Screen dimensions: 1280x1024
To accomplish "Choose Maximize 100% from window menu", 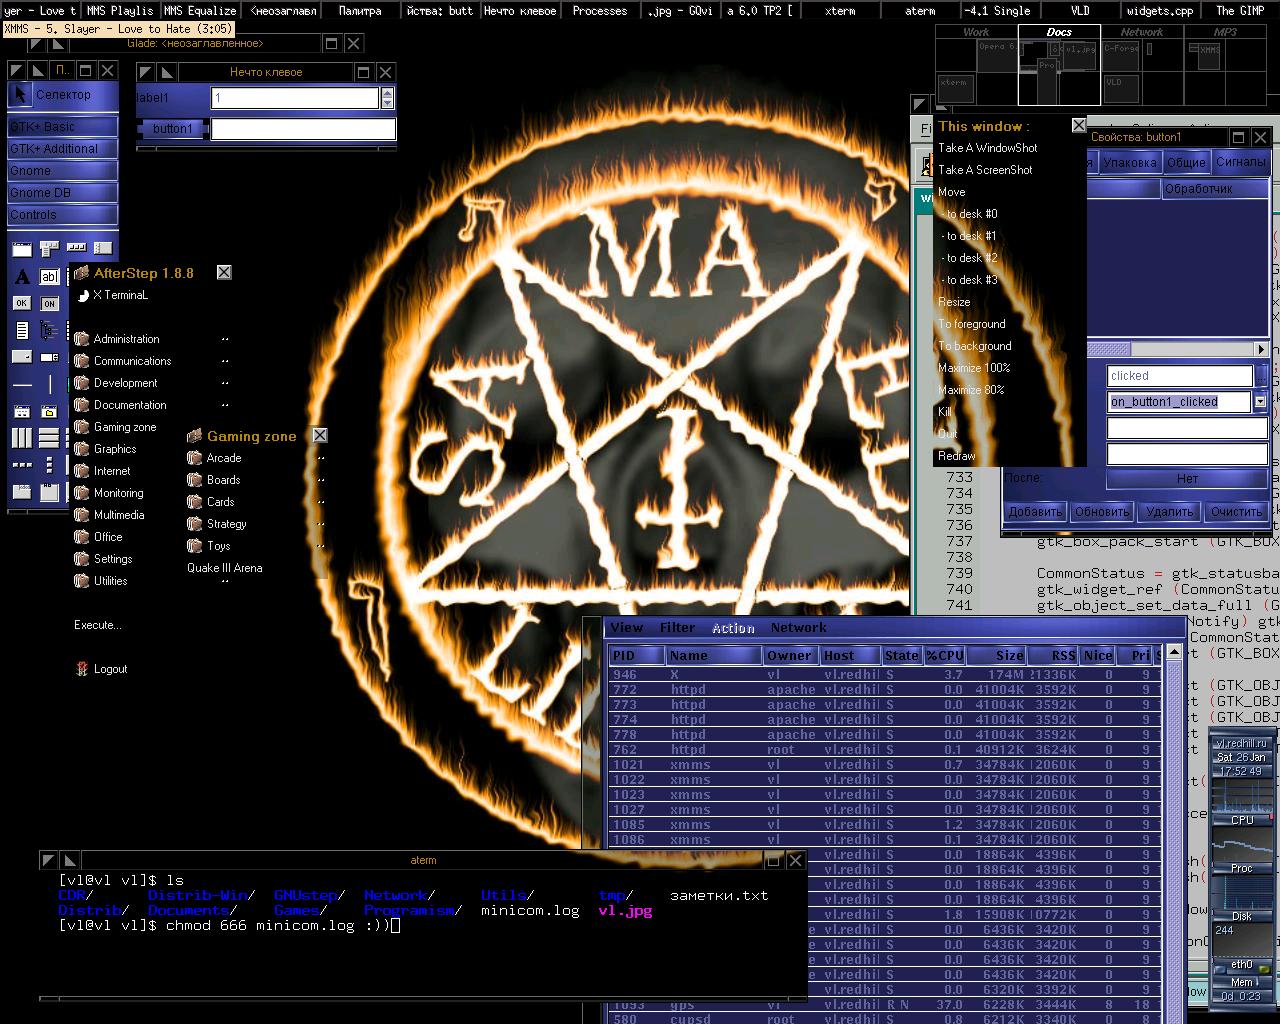I will point(974,368).
